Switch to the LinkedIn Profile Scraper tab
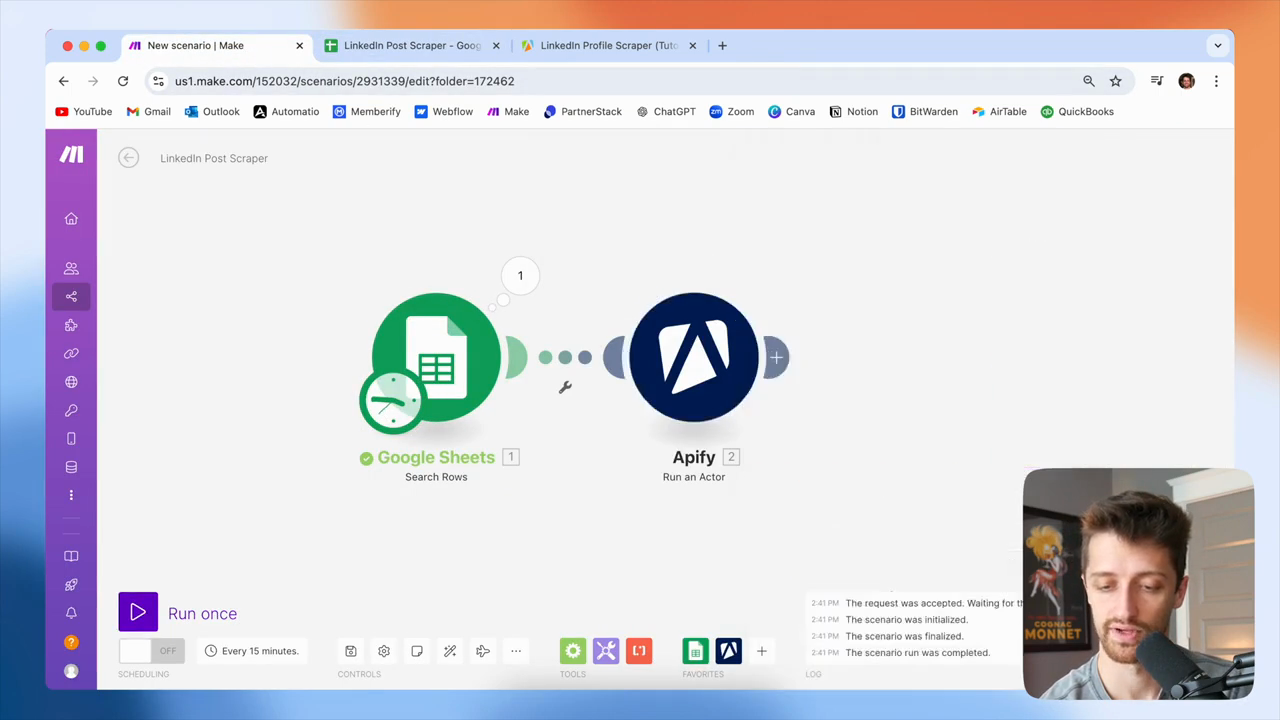This screenshot has height=720, width=1280. pos(609,45)
